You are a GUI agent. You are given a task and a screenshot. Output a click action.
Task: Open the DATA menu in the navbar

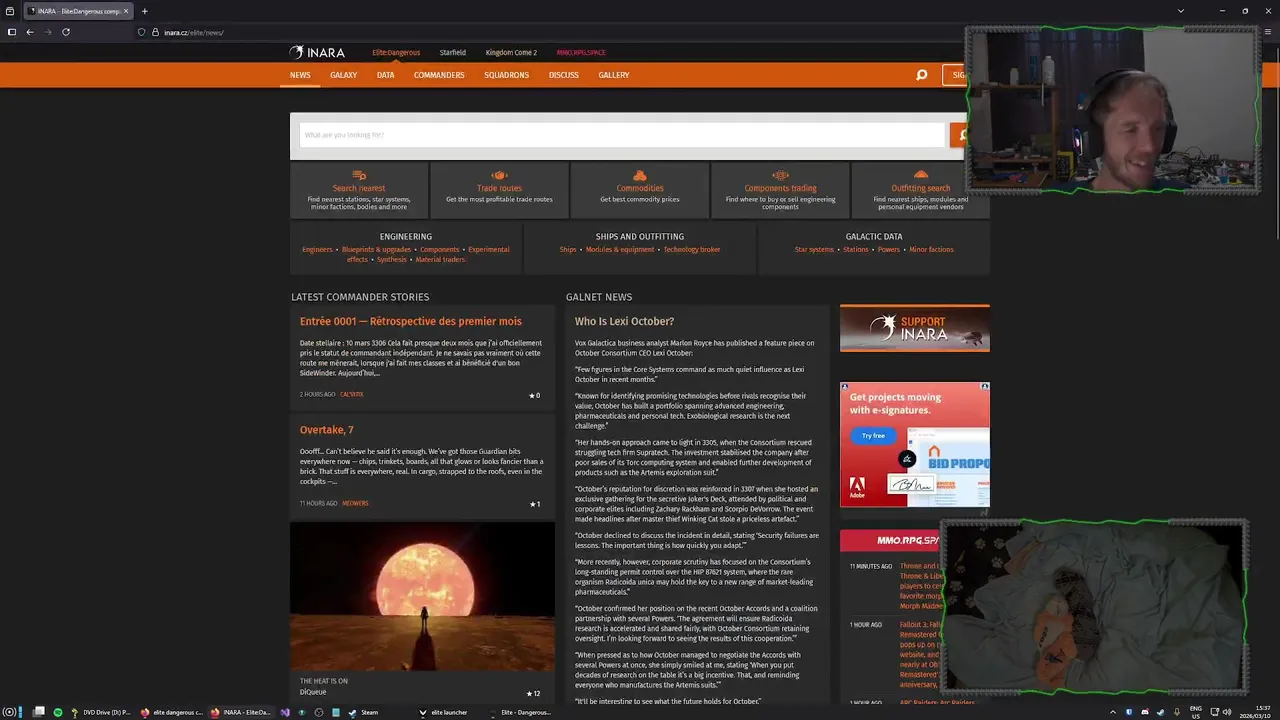coord(385,75)
